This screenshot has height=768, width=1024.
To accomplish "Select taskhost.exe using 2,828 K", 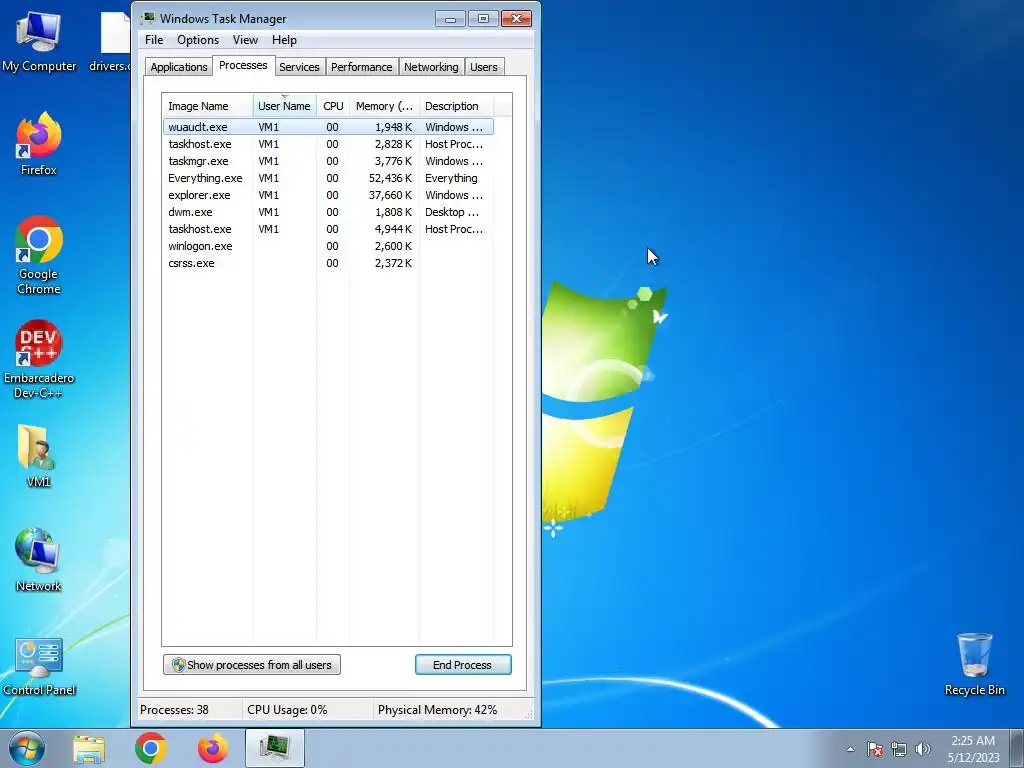I will click(x=328, y=144).
